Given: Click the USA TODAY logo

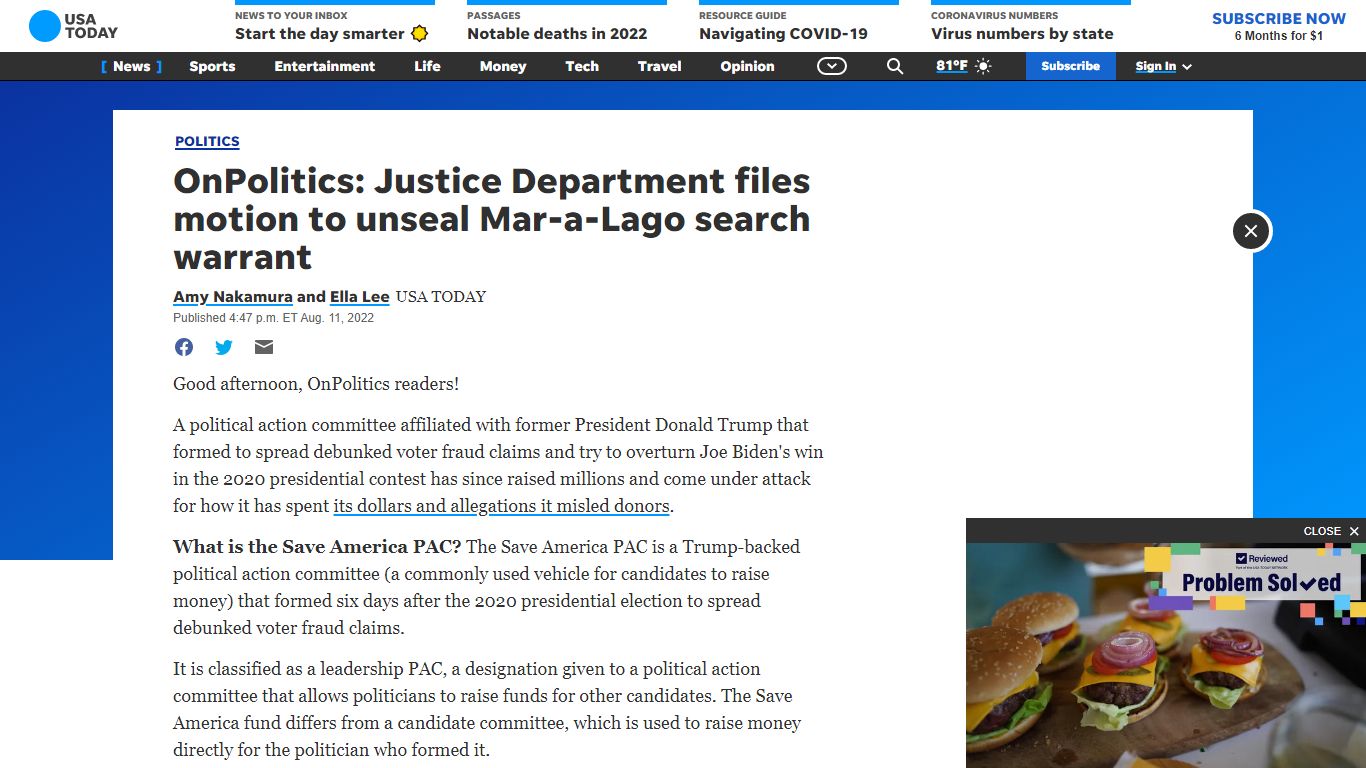Looking at the screenshot, I should point(73,26).
